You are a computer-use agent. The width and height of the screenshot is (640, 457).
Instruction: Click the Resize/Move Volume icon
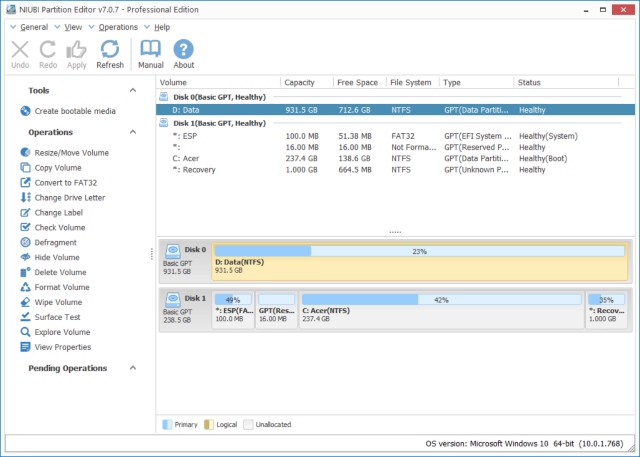[25, 153]
